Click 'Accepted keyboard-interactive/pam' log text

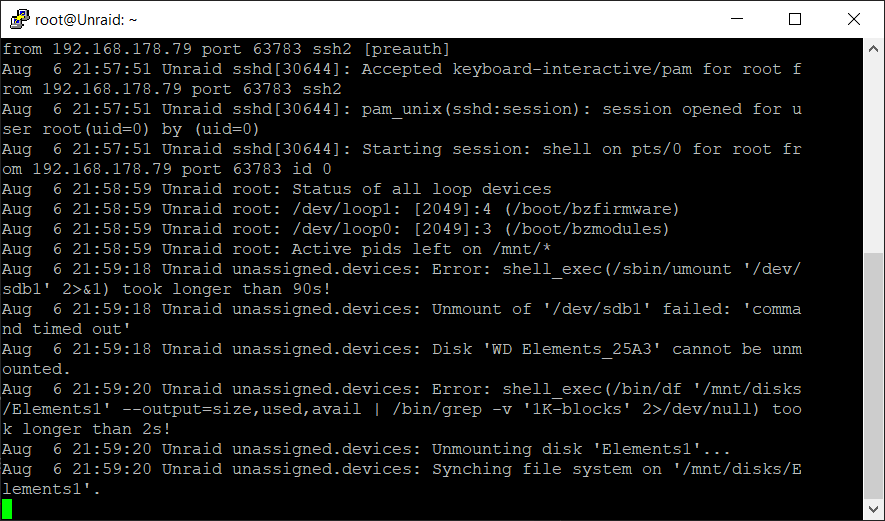tap(527, 69)
